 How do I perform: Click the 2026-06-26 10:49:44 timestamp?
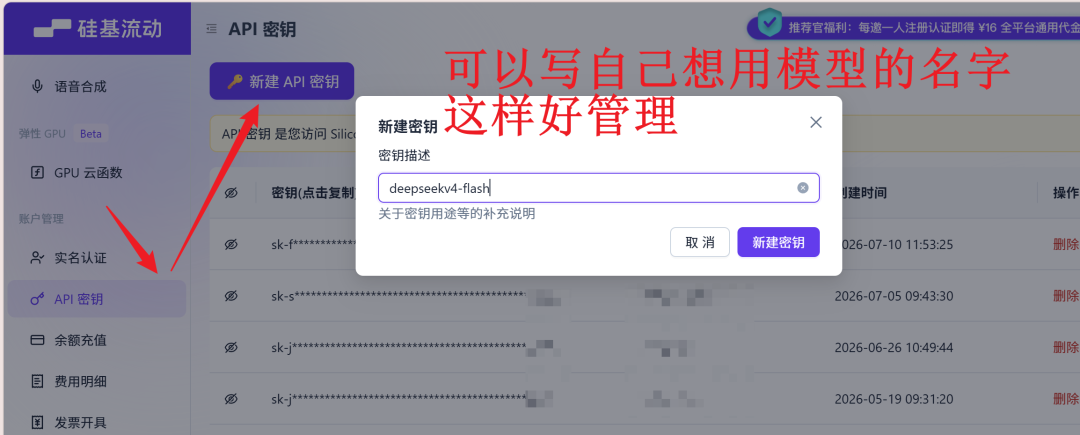[x=894, y=348]
